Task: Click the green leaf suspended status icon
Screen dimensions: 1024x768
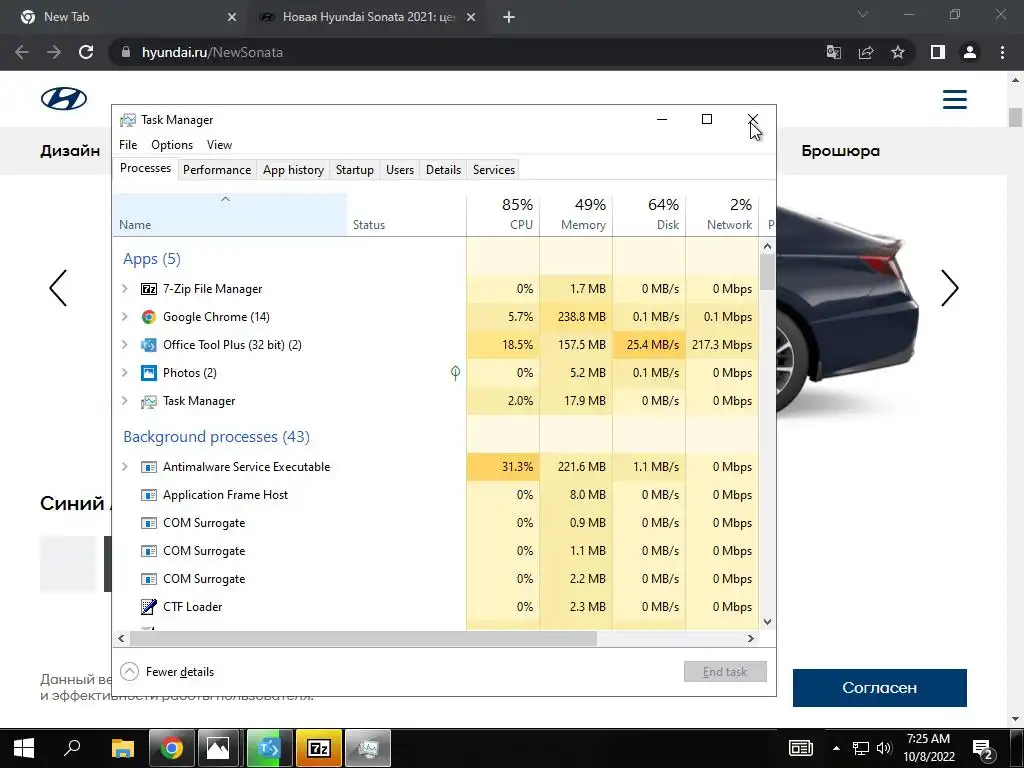Action: point(455,373)
